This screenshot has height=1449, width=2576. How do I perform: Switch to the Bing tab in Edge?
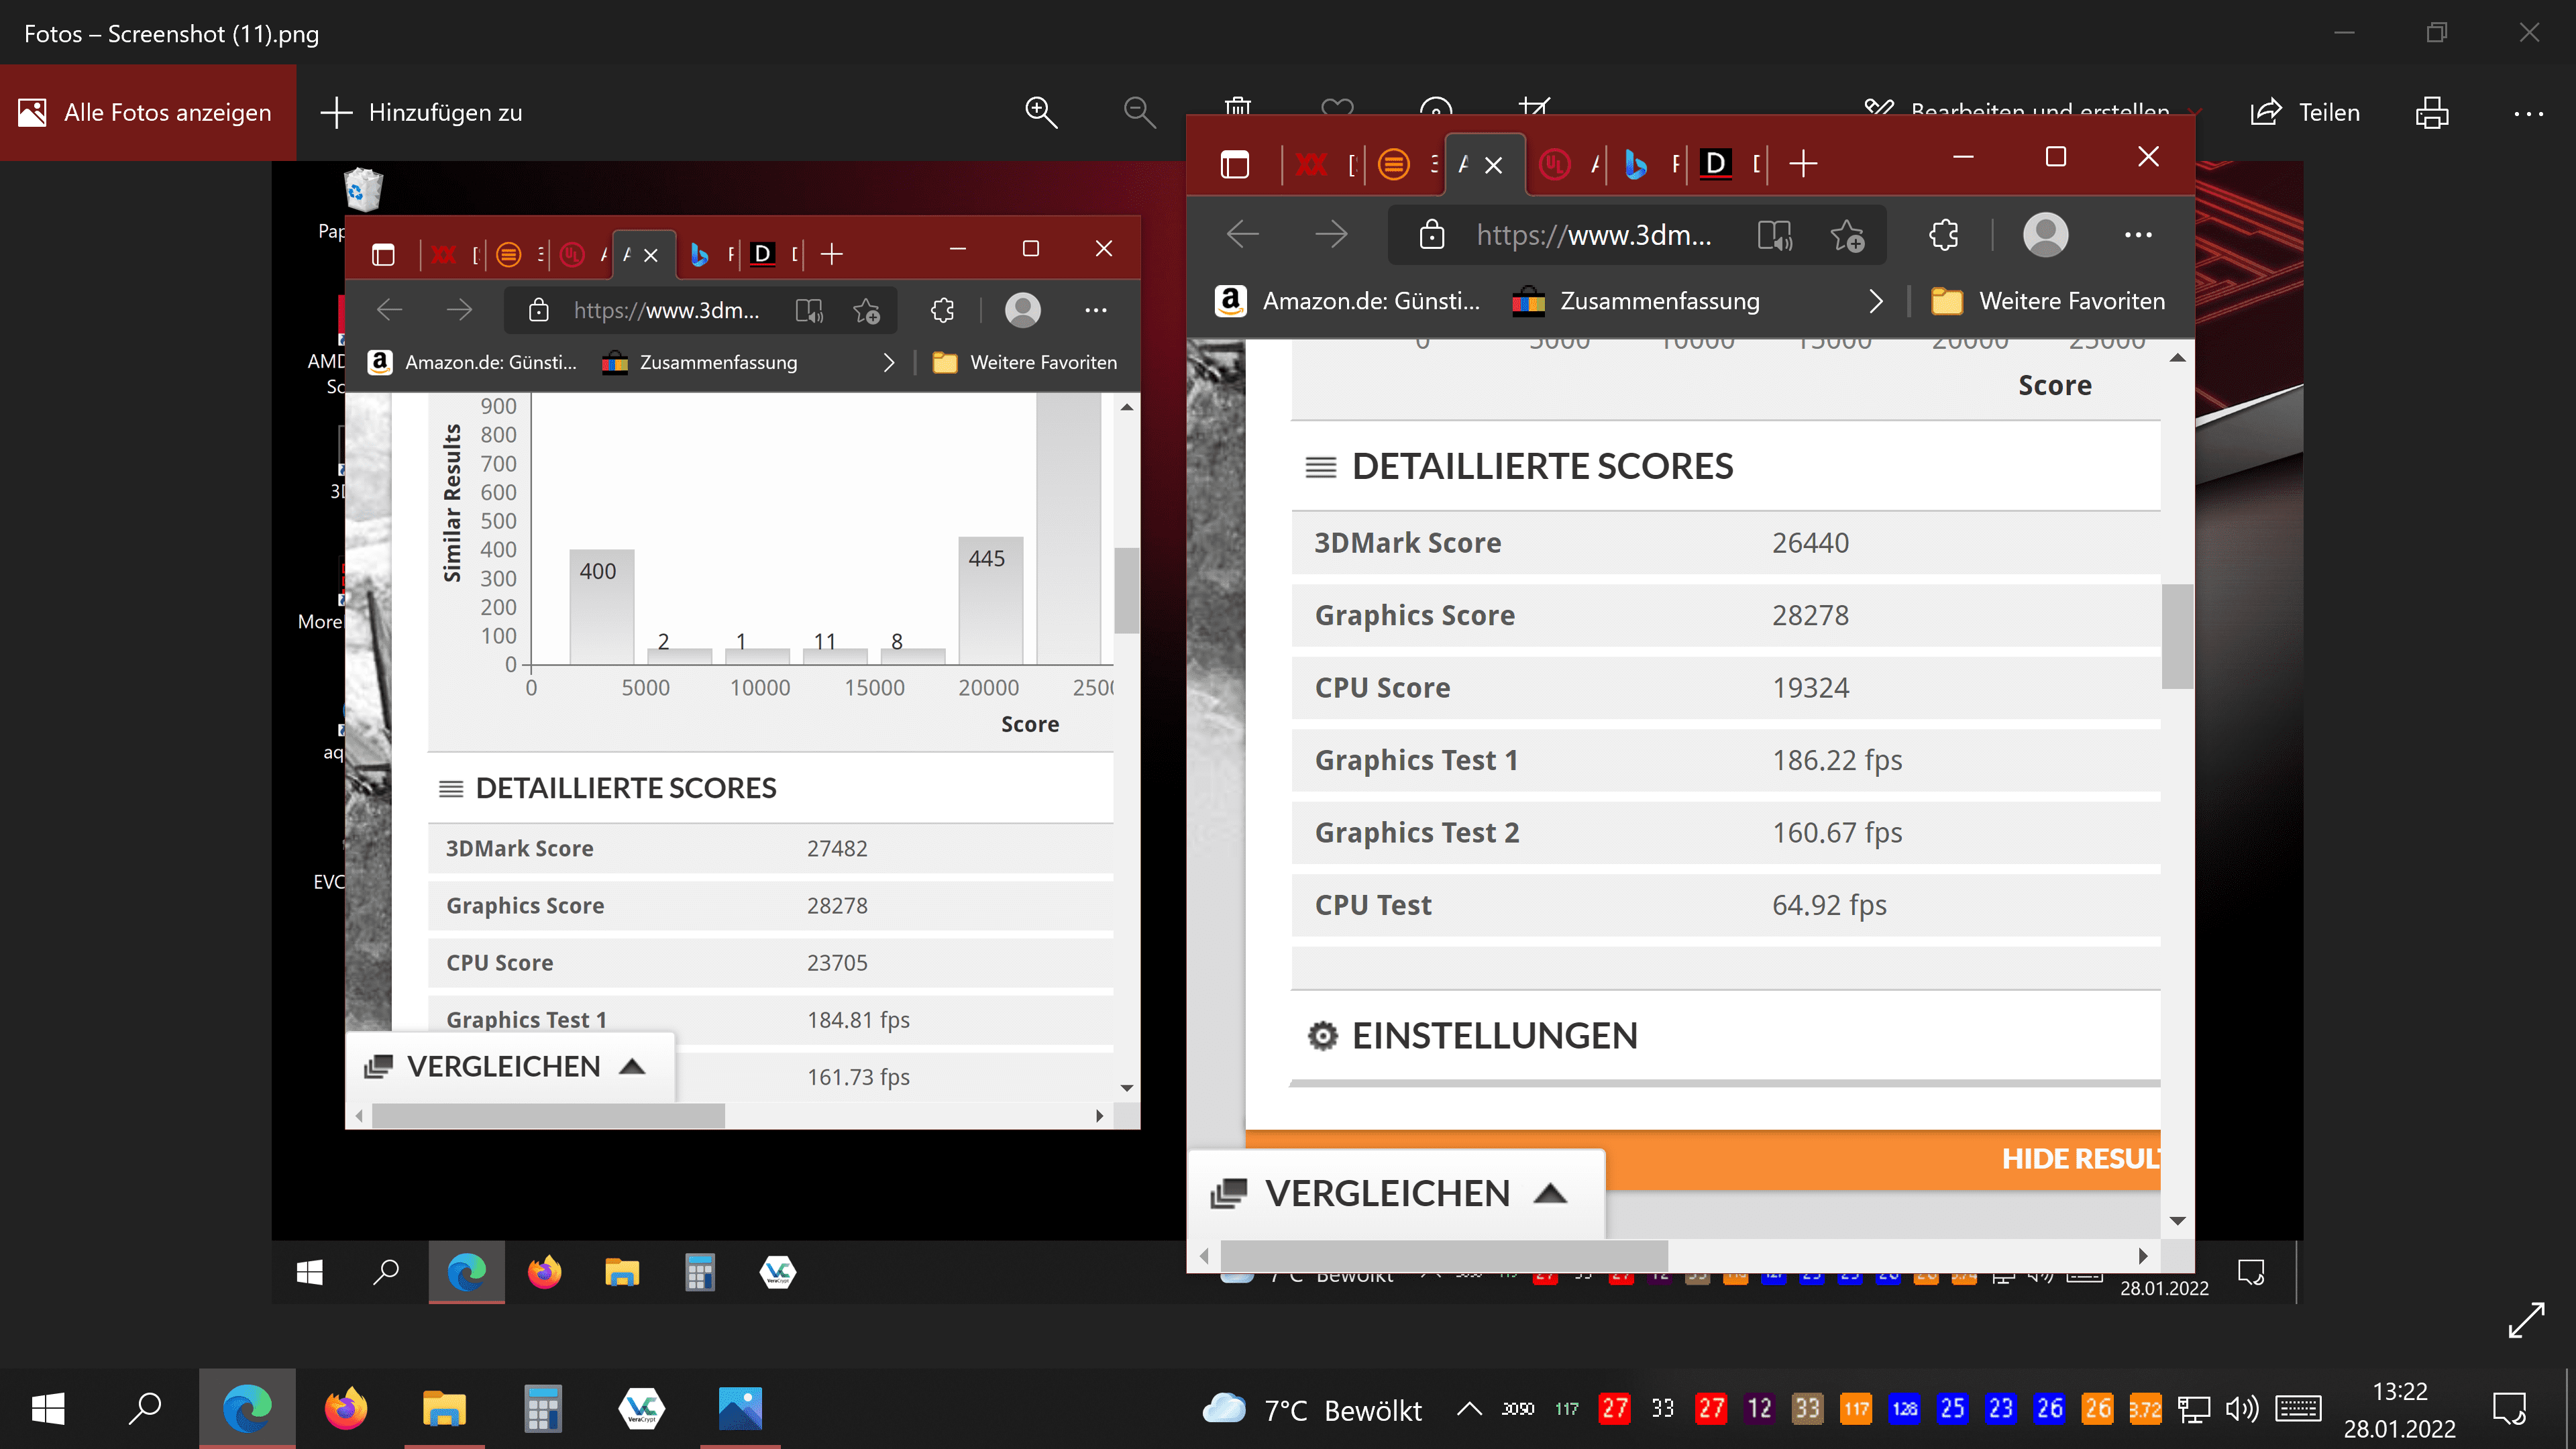[x=1635, y=164]
